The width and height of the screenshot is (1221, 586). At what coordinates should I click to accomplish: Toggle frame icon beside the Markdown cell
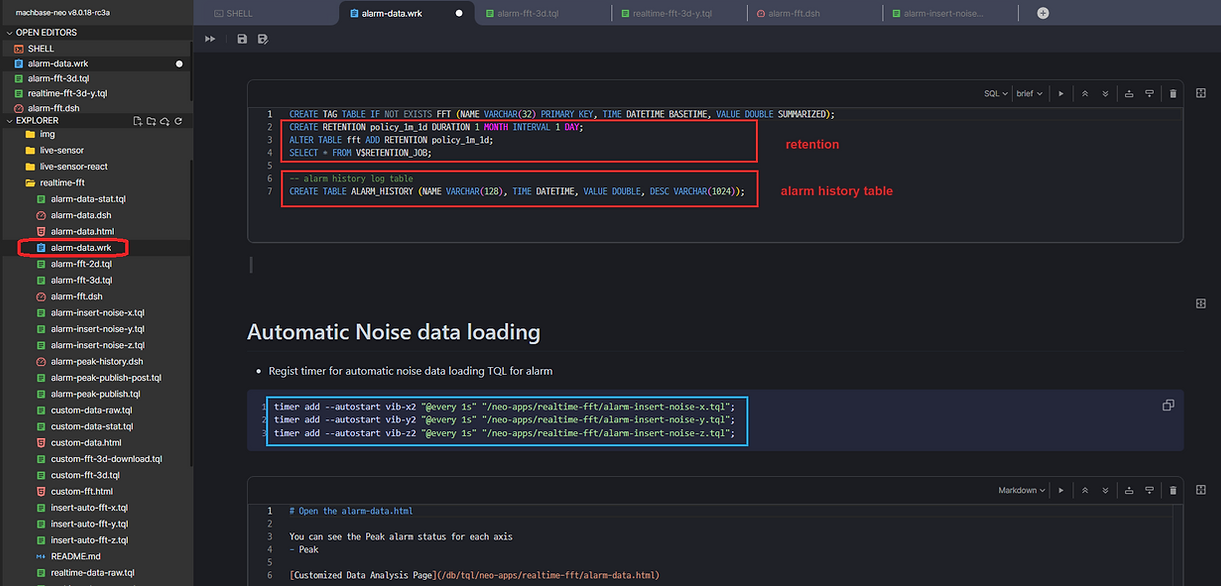click(1200, 490)
